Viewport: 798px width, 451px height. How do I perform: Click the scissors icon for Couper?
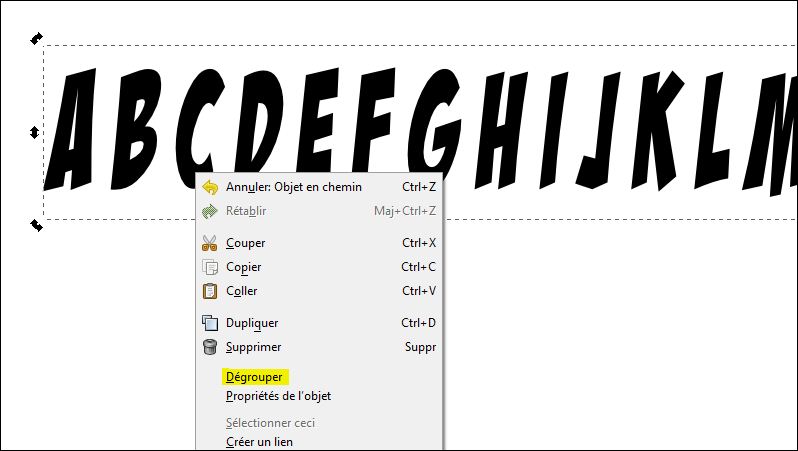coord(210,243)
